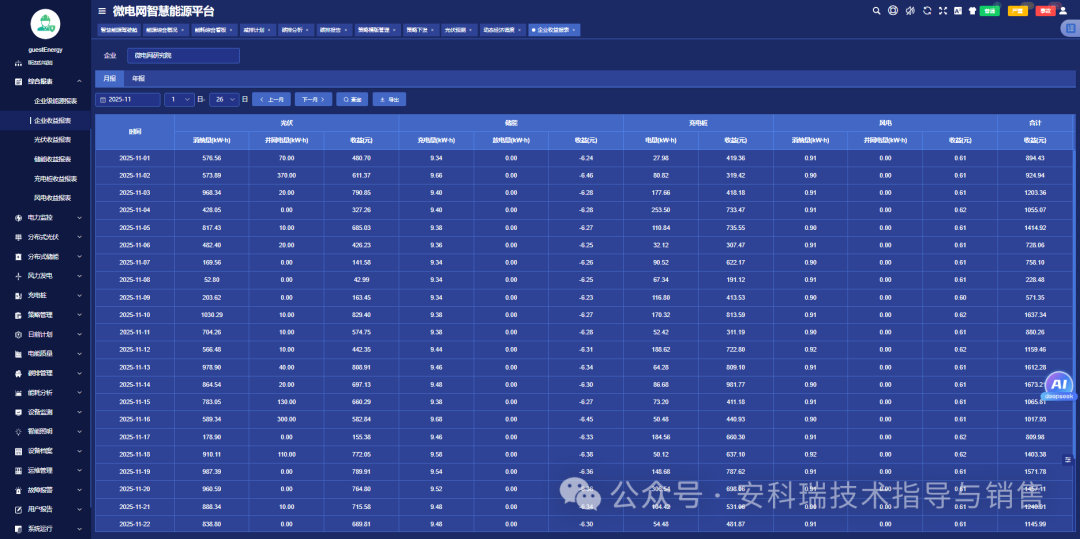The width and height of the screenshot is (1080, 539).
Task: Collapse the 综合报表 menu chevron
Action: coord(79,81)
